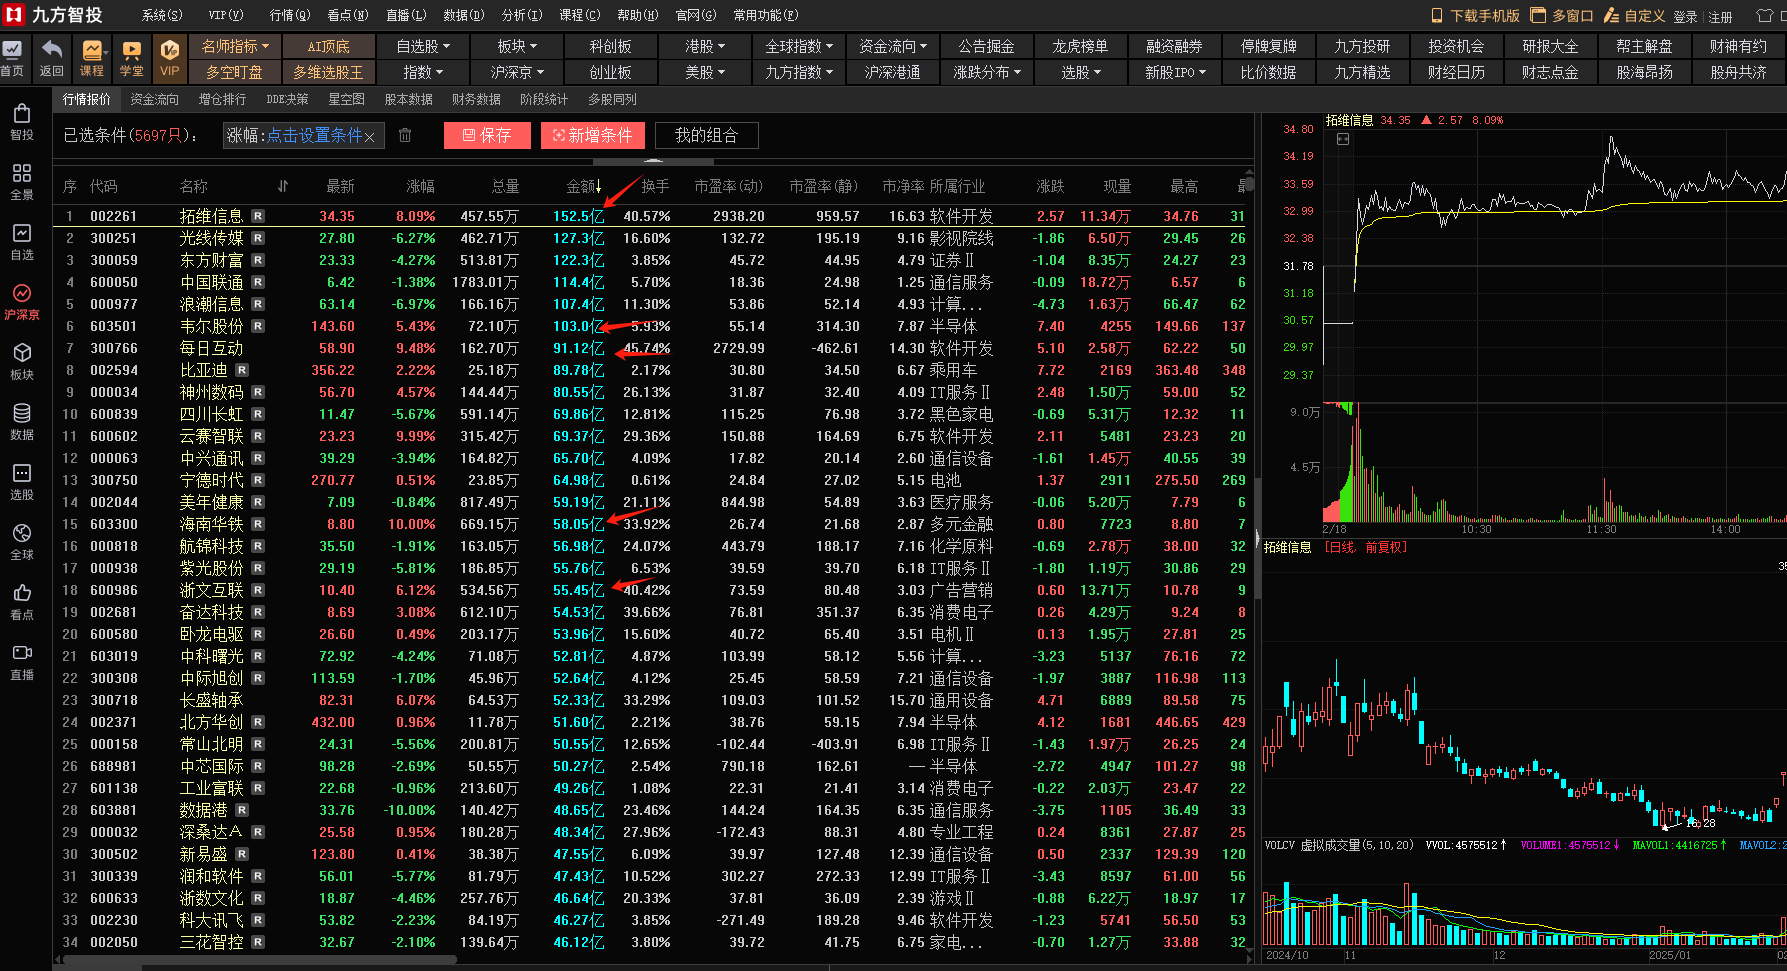The height and width of the screenshot is (971, 1787).
Task: Open 全球 globe icon in sidebar
Action: 22,540
